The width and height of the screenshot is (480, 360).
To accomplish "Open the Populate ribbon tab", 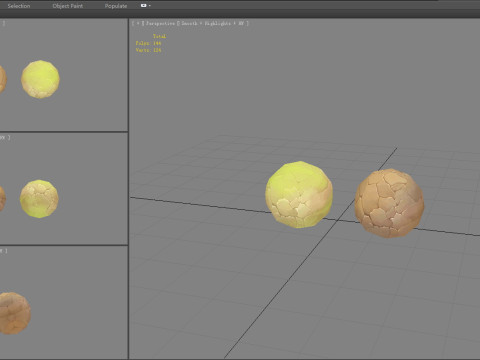I will [x=116, y=6].
